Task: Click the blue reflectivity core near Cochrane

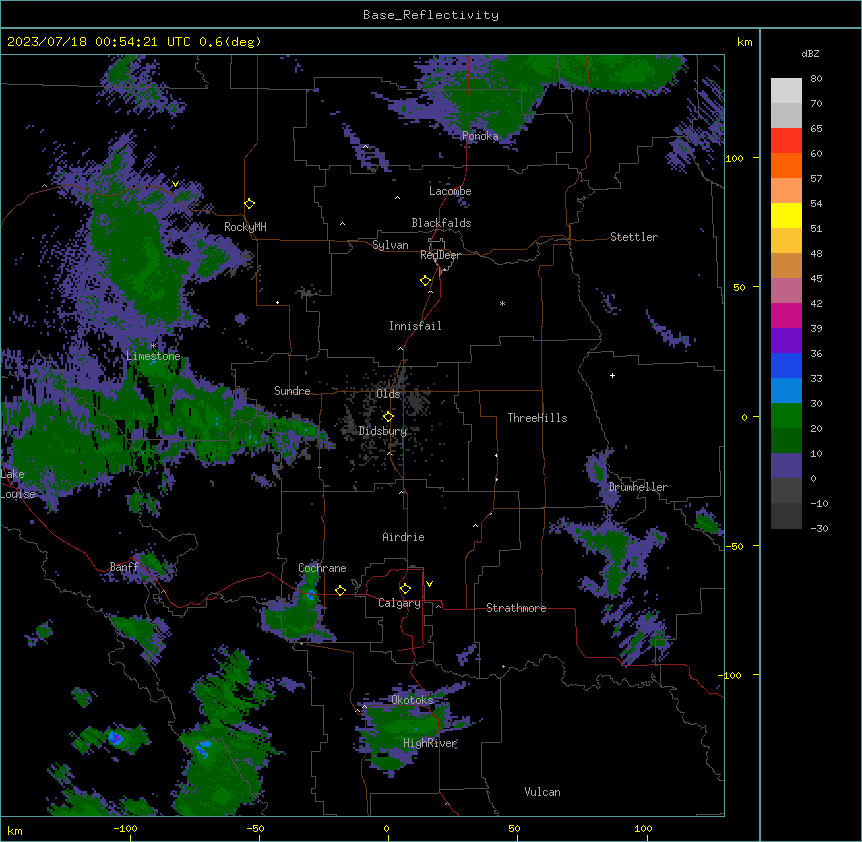Action: [311, 594]
